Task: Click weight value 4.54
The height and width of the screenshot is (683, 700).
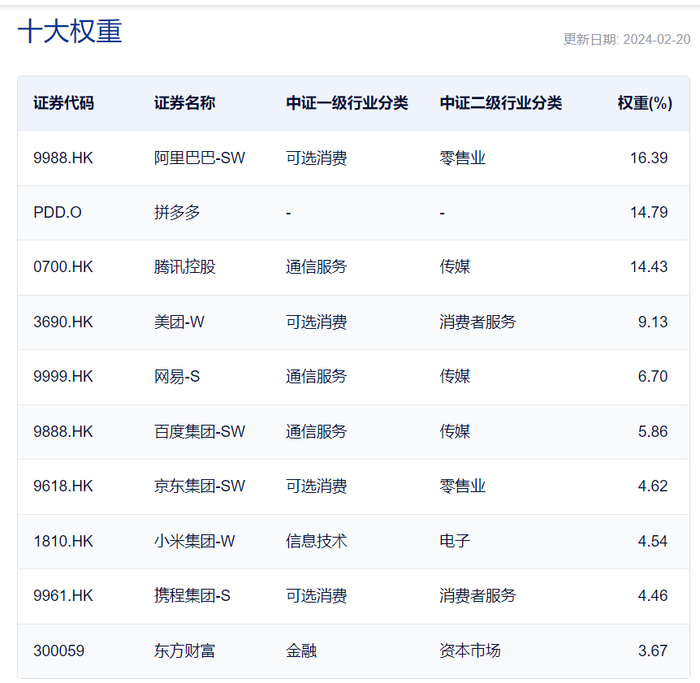Action: [x=653, y=541]
